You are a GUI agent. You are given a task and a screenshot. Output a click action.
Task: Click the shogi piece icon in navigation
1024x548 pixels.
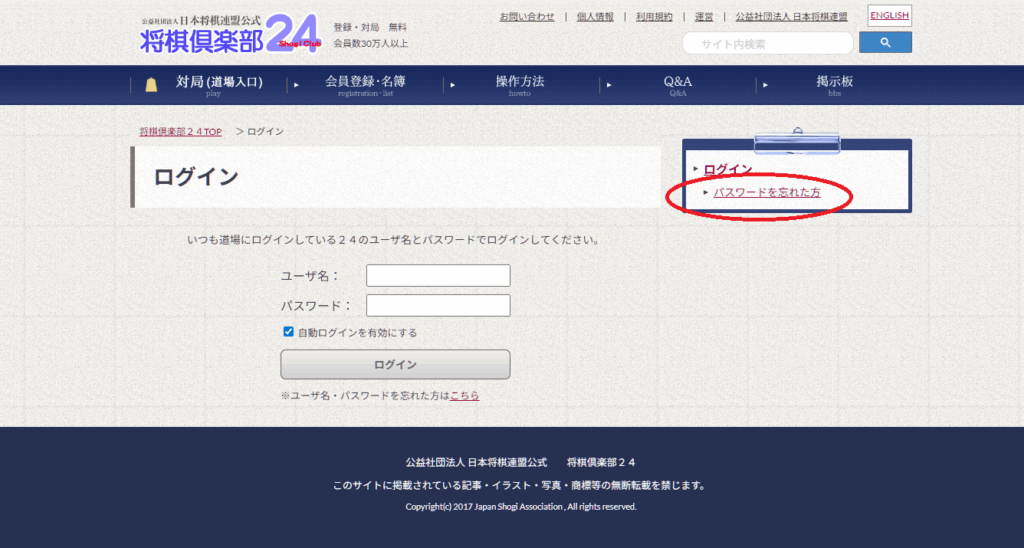151,85
